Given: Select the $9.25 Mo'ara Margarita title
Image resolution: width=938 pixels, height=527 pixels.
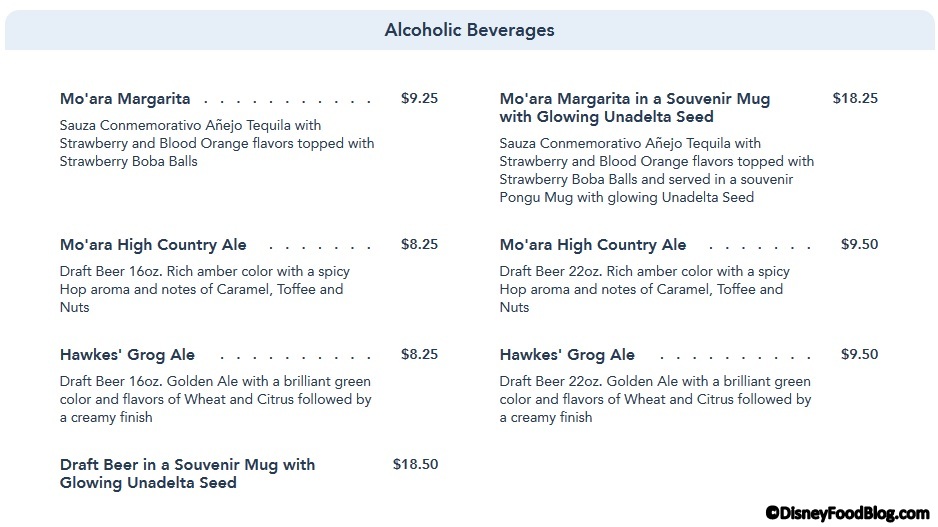Looking at the screenshot, I should [125, 99].
